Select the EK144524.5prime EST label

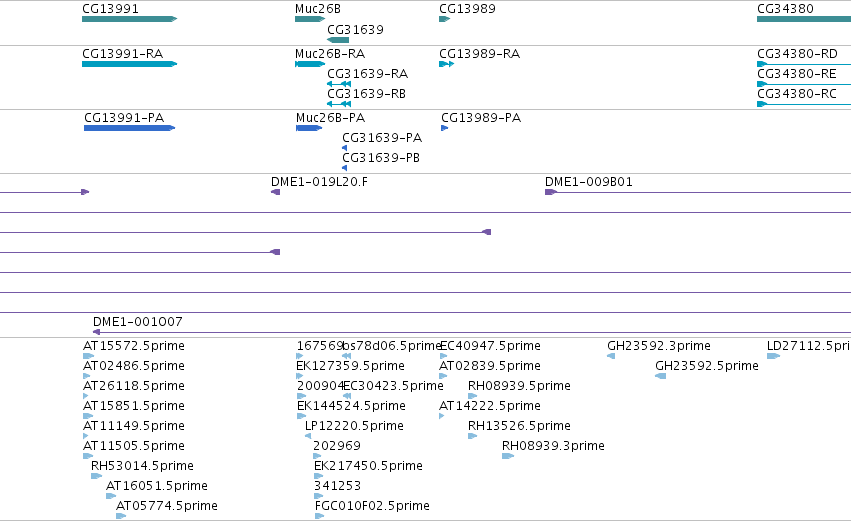pos(351,406)
